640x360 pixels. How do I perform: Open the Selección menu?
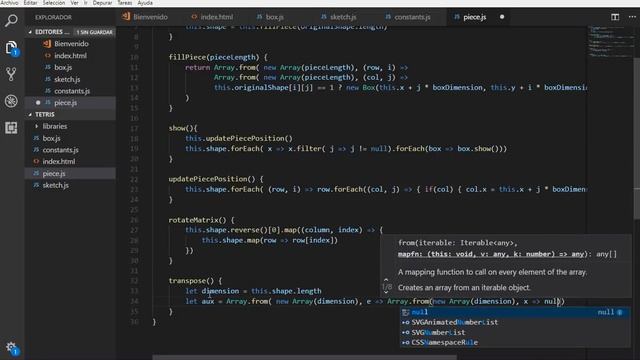pyautogui.click(x=53, y=3)
